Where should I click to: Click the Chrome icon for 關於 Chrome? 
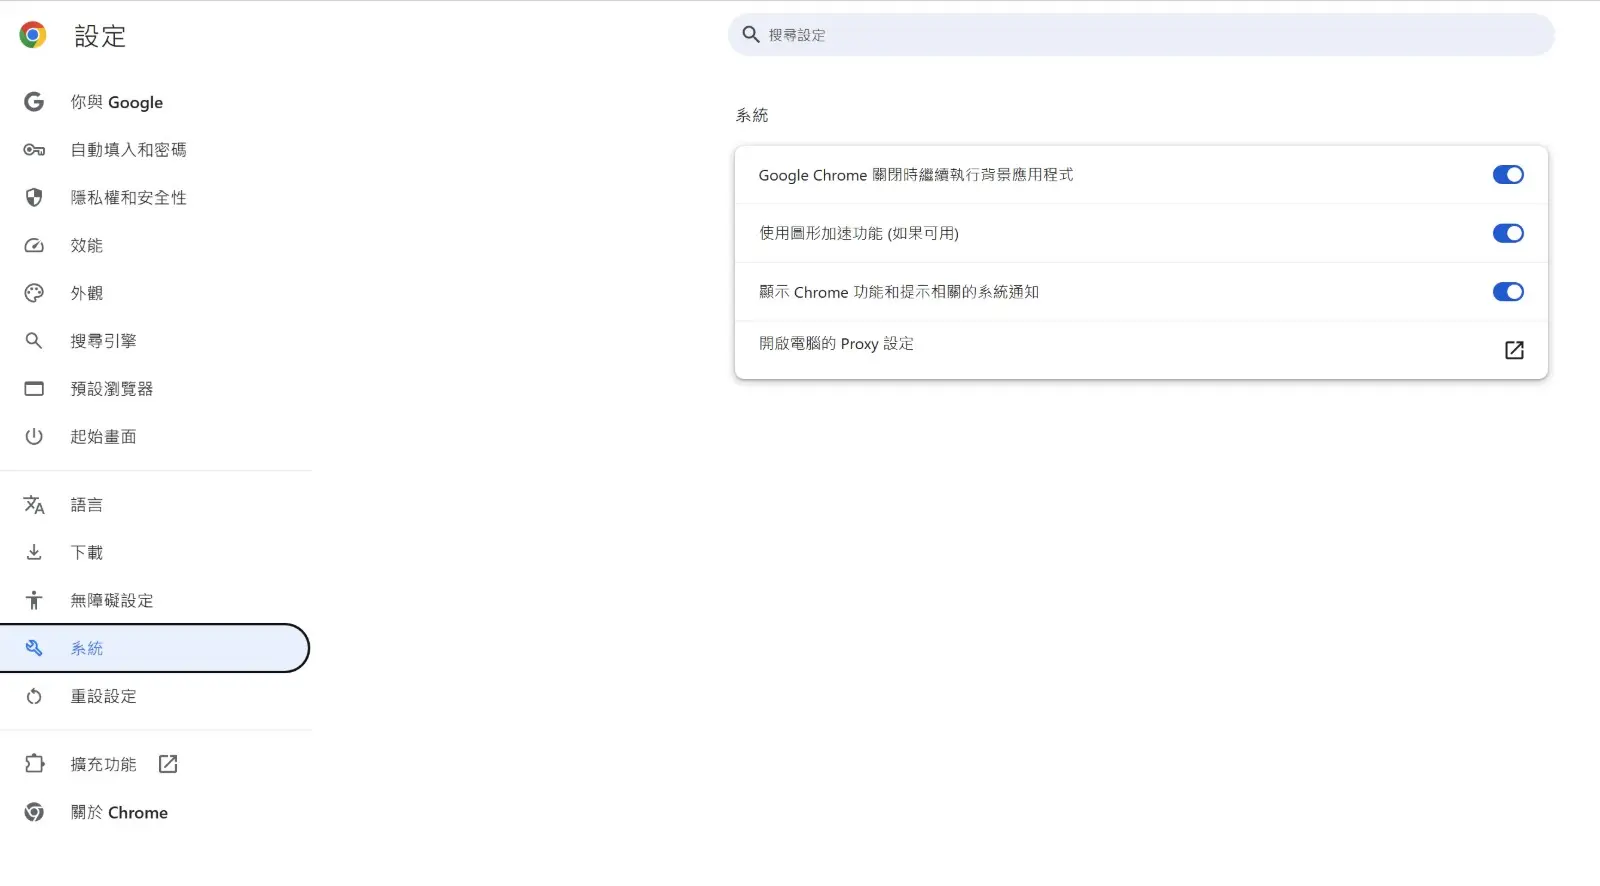[34, 812]
